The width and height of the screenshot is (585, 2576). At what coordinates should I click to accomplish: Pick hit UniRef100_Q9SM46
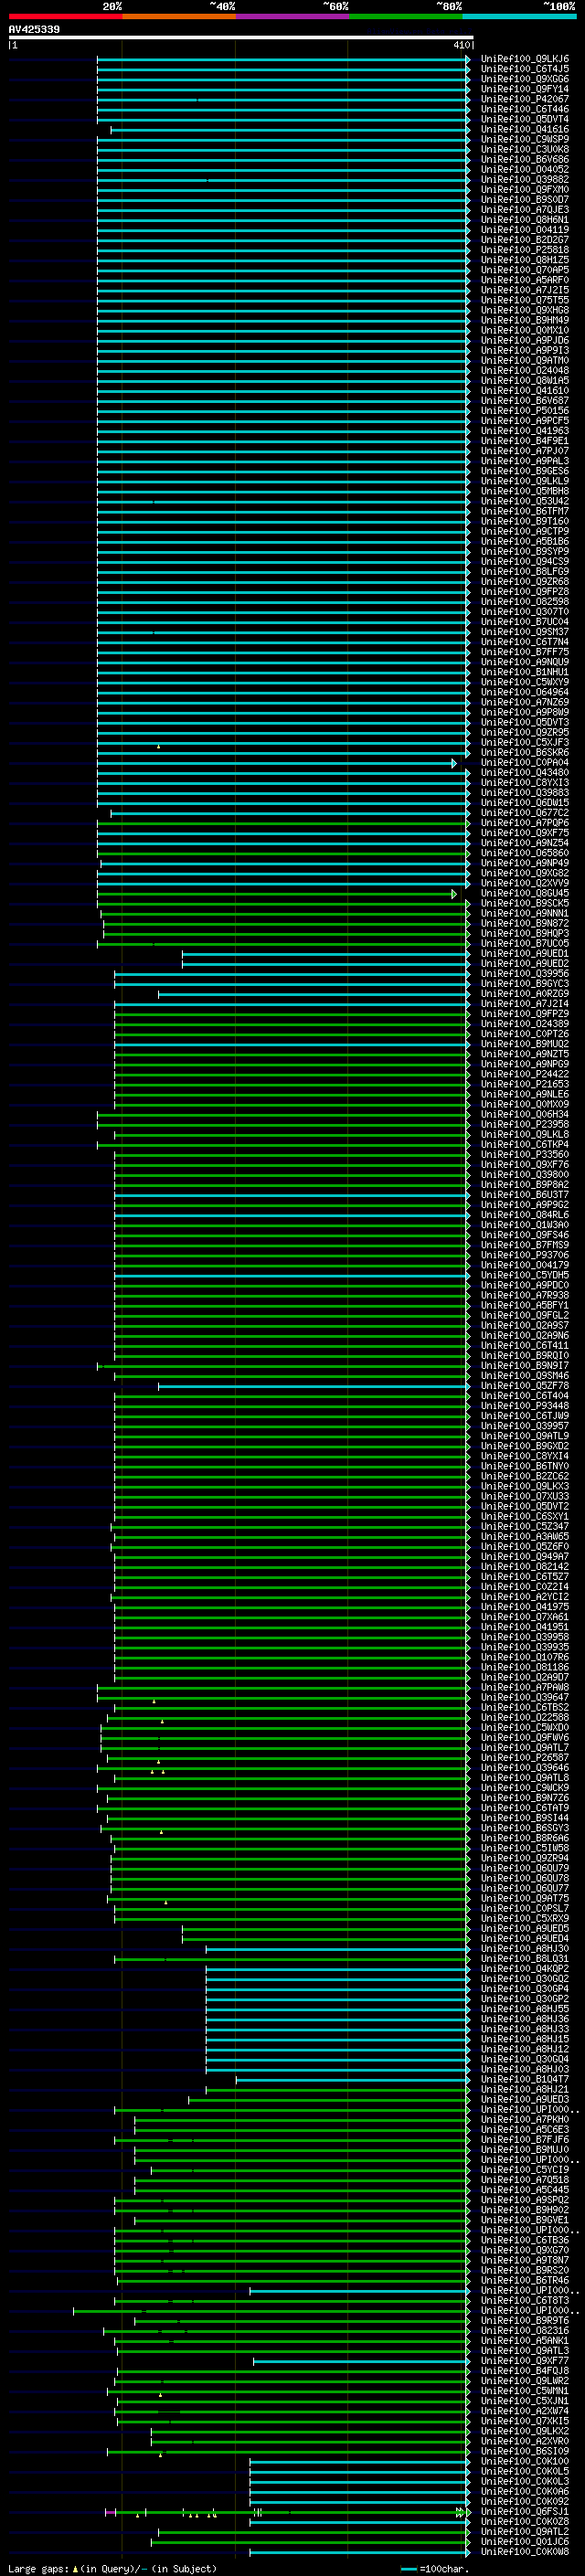coord(525,1376)
